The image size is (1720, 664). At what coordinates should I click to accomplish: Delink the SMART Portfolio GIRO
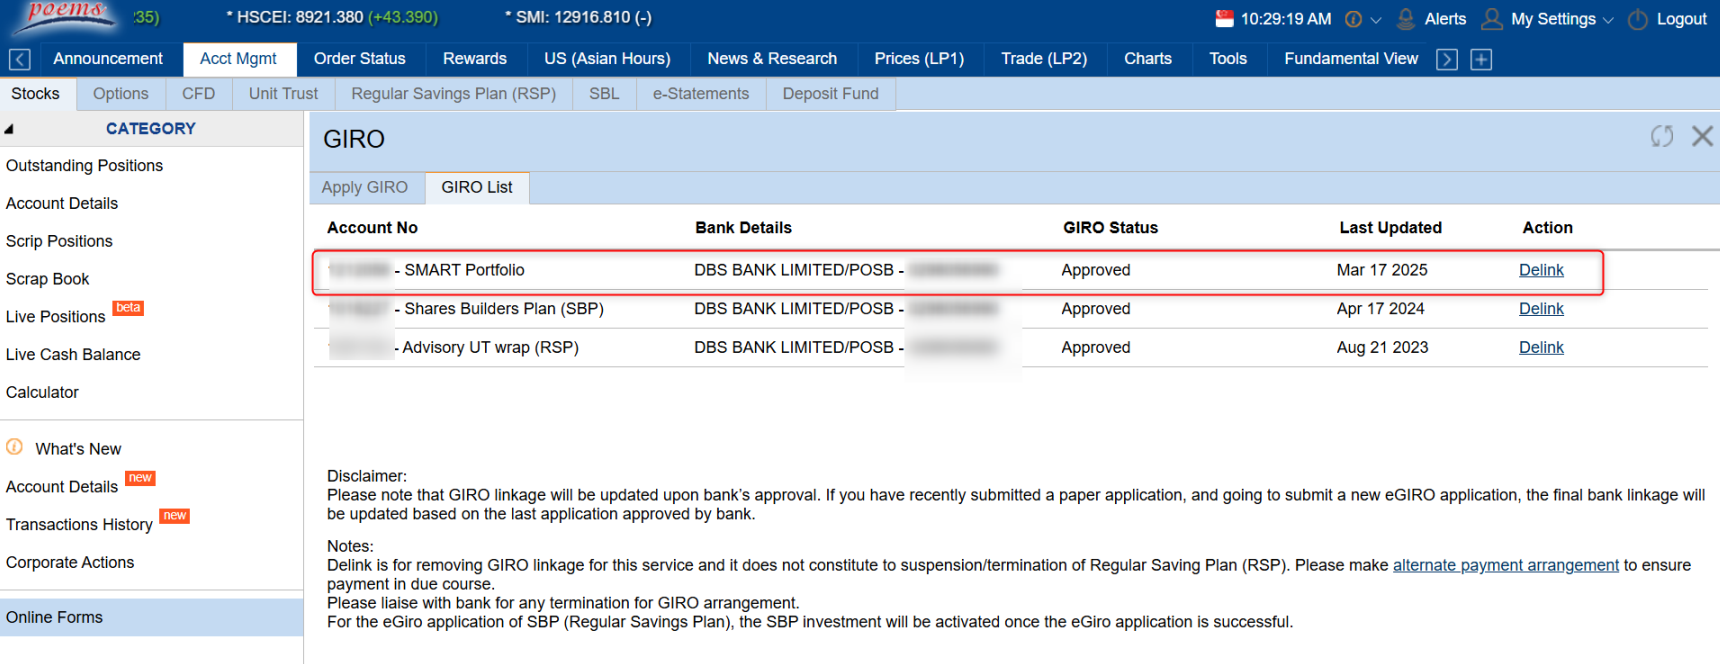(1541, 270)
